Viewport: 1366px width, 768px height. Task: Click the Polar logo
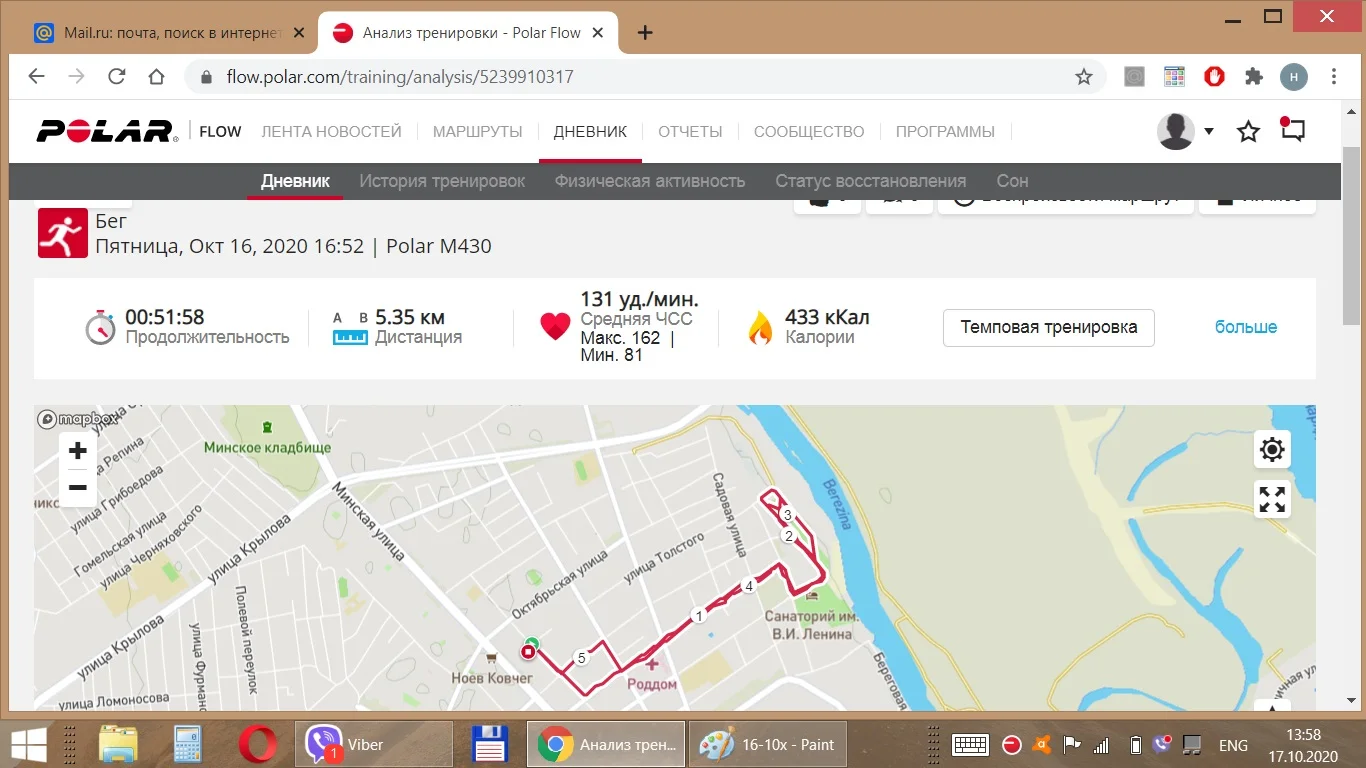tap(107, 131)
